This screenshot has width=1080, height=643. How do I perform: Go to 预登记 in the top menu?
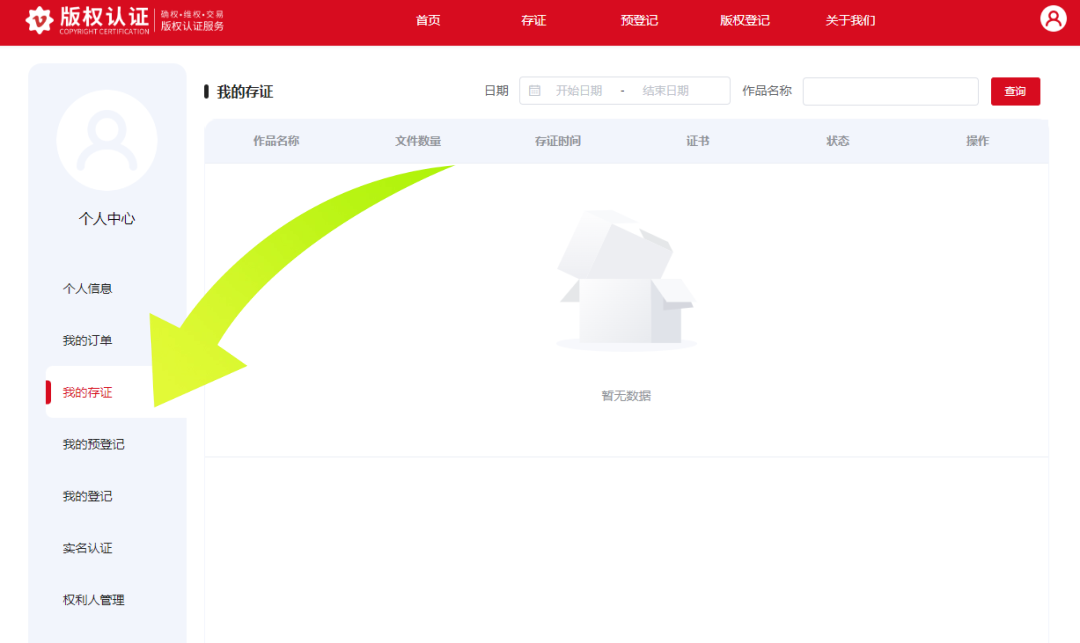639,21
